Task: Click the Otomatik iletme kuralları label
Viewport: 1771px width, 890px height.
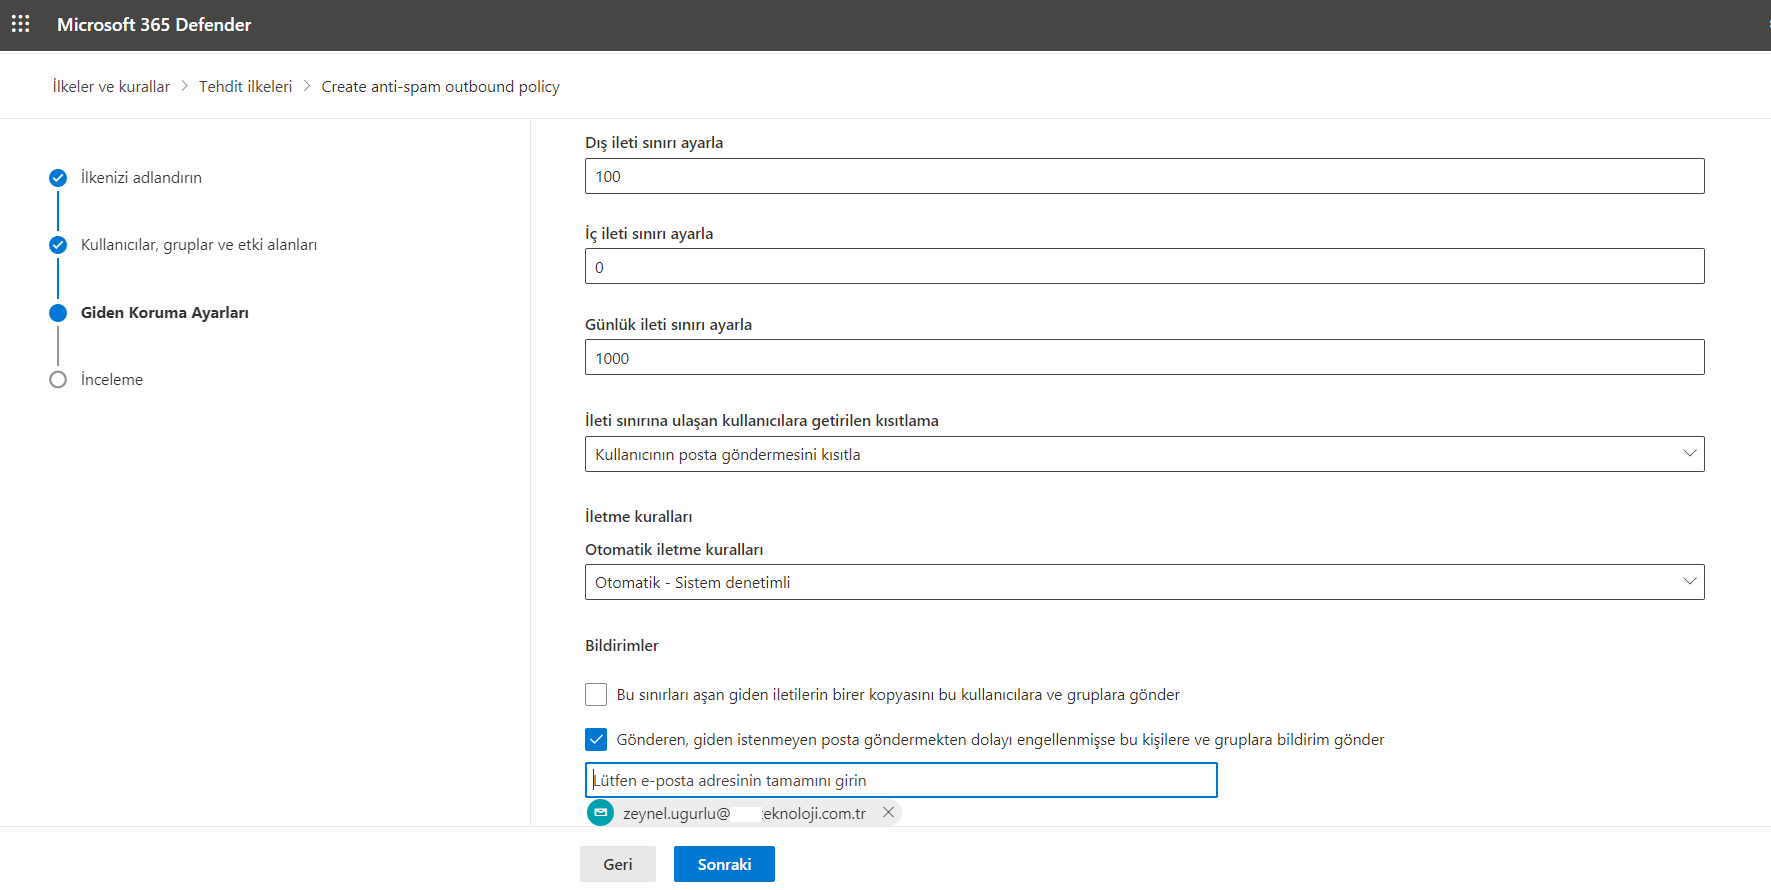Action: pos(674,550)
